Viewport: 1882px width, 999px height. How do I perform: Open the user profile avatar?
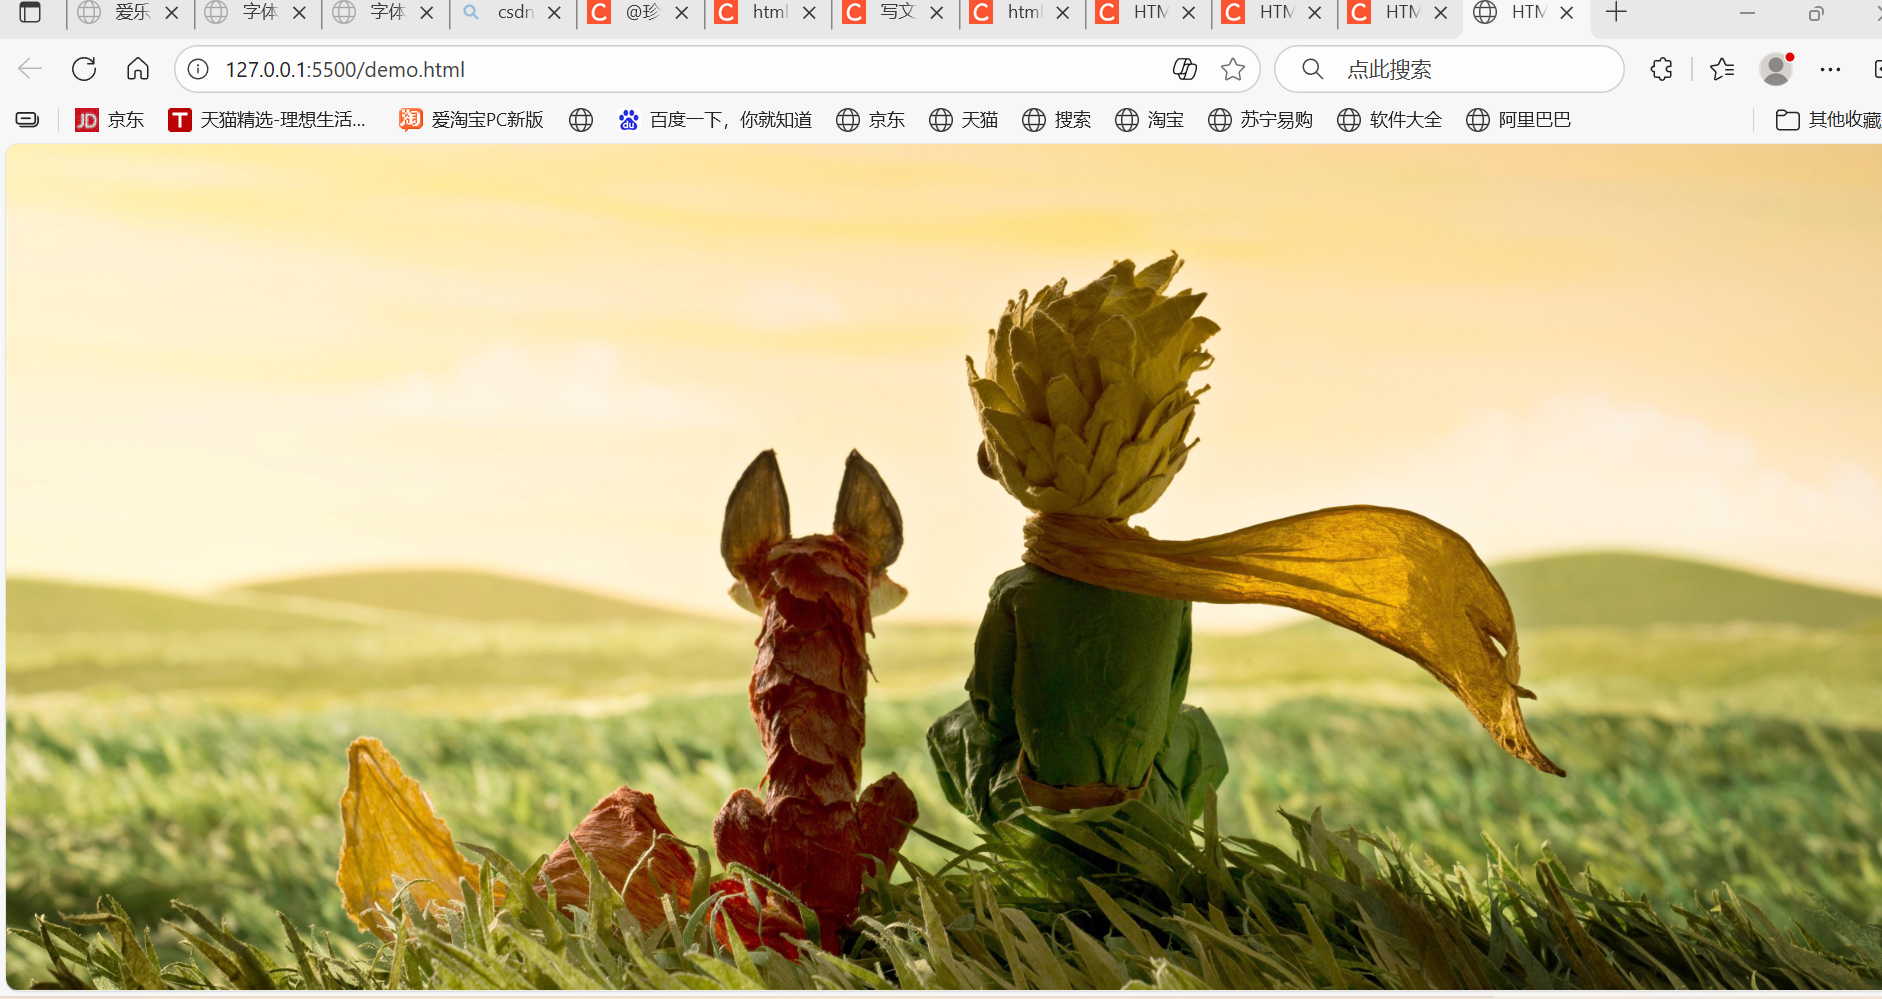(1776, 69)
